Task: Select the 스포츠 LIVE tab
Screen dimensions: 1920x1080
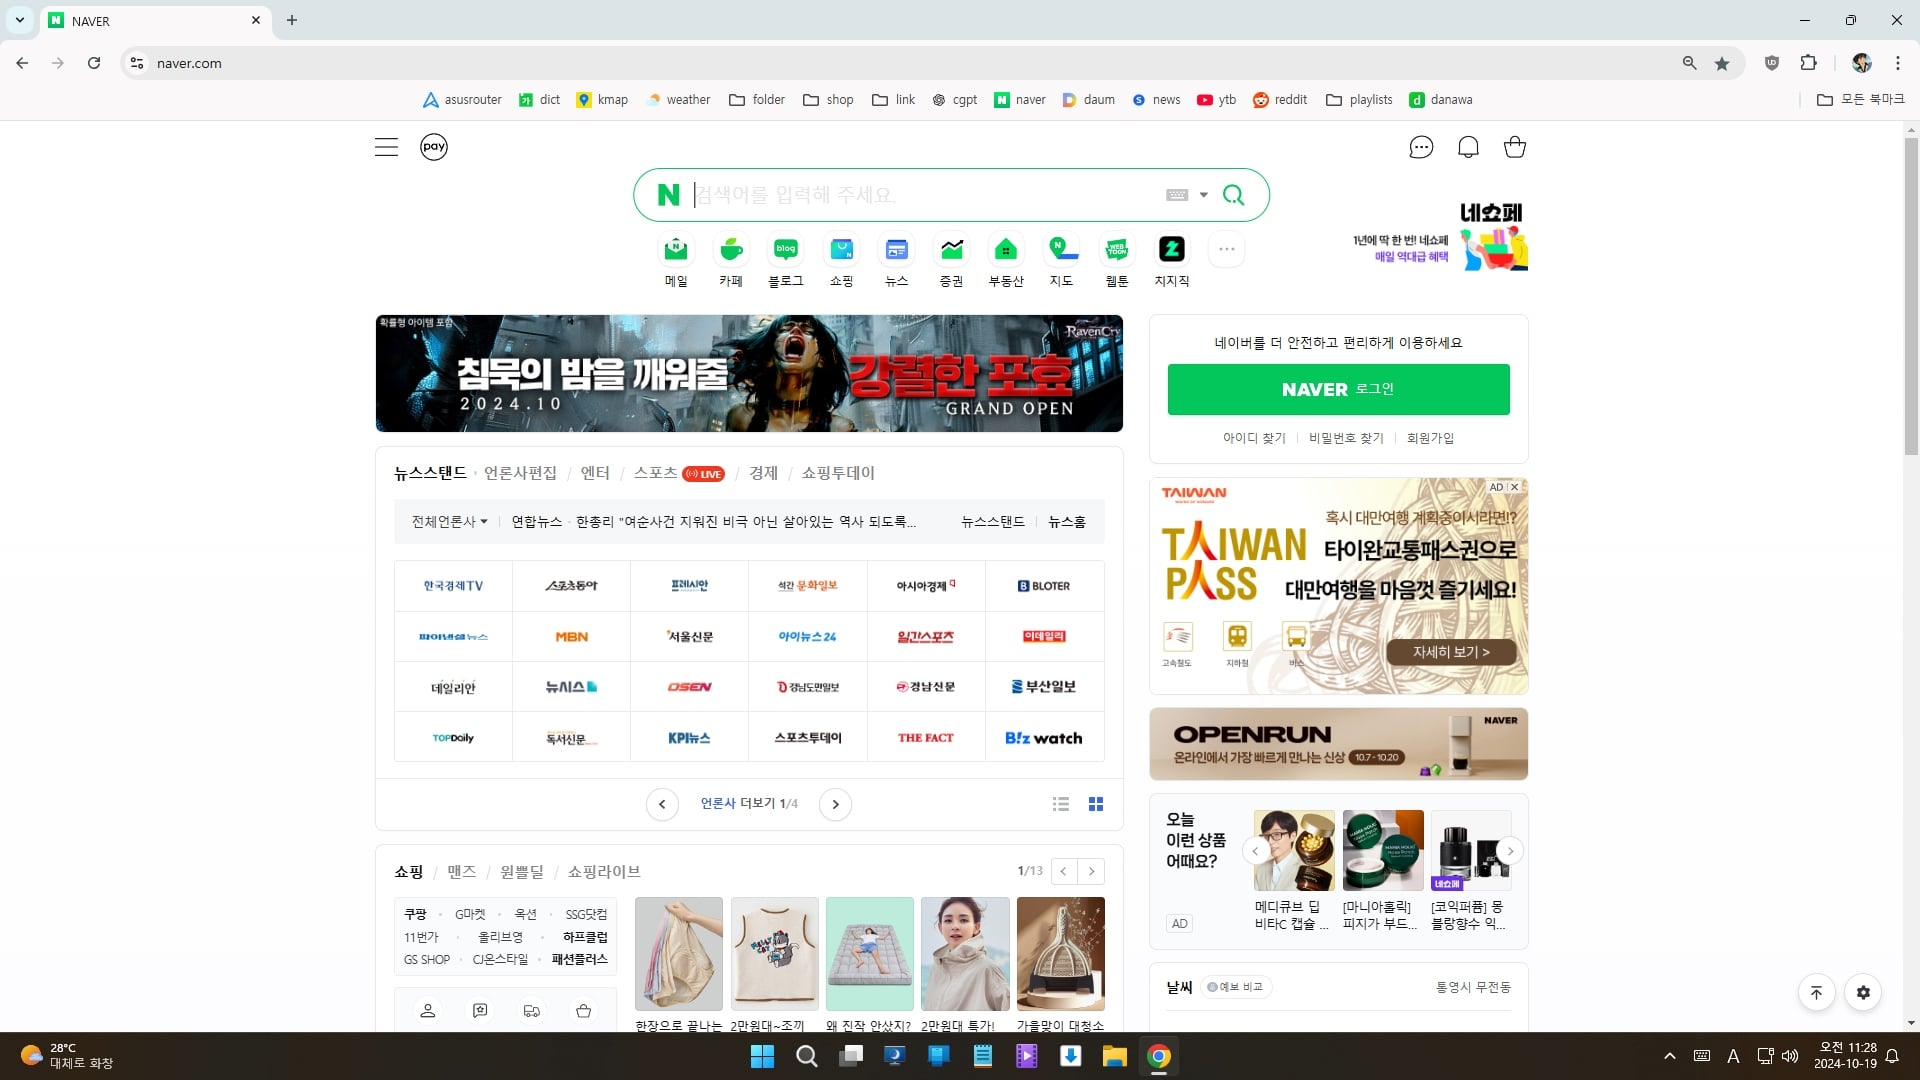Action: [679, 473]
